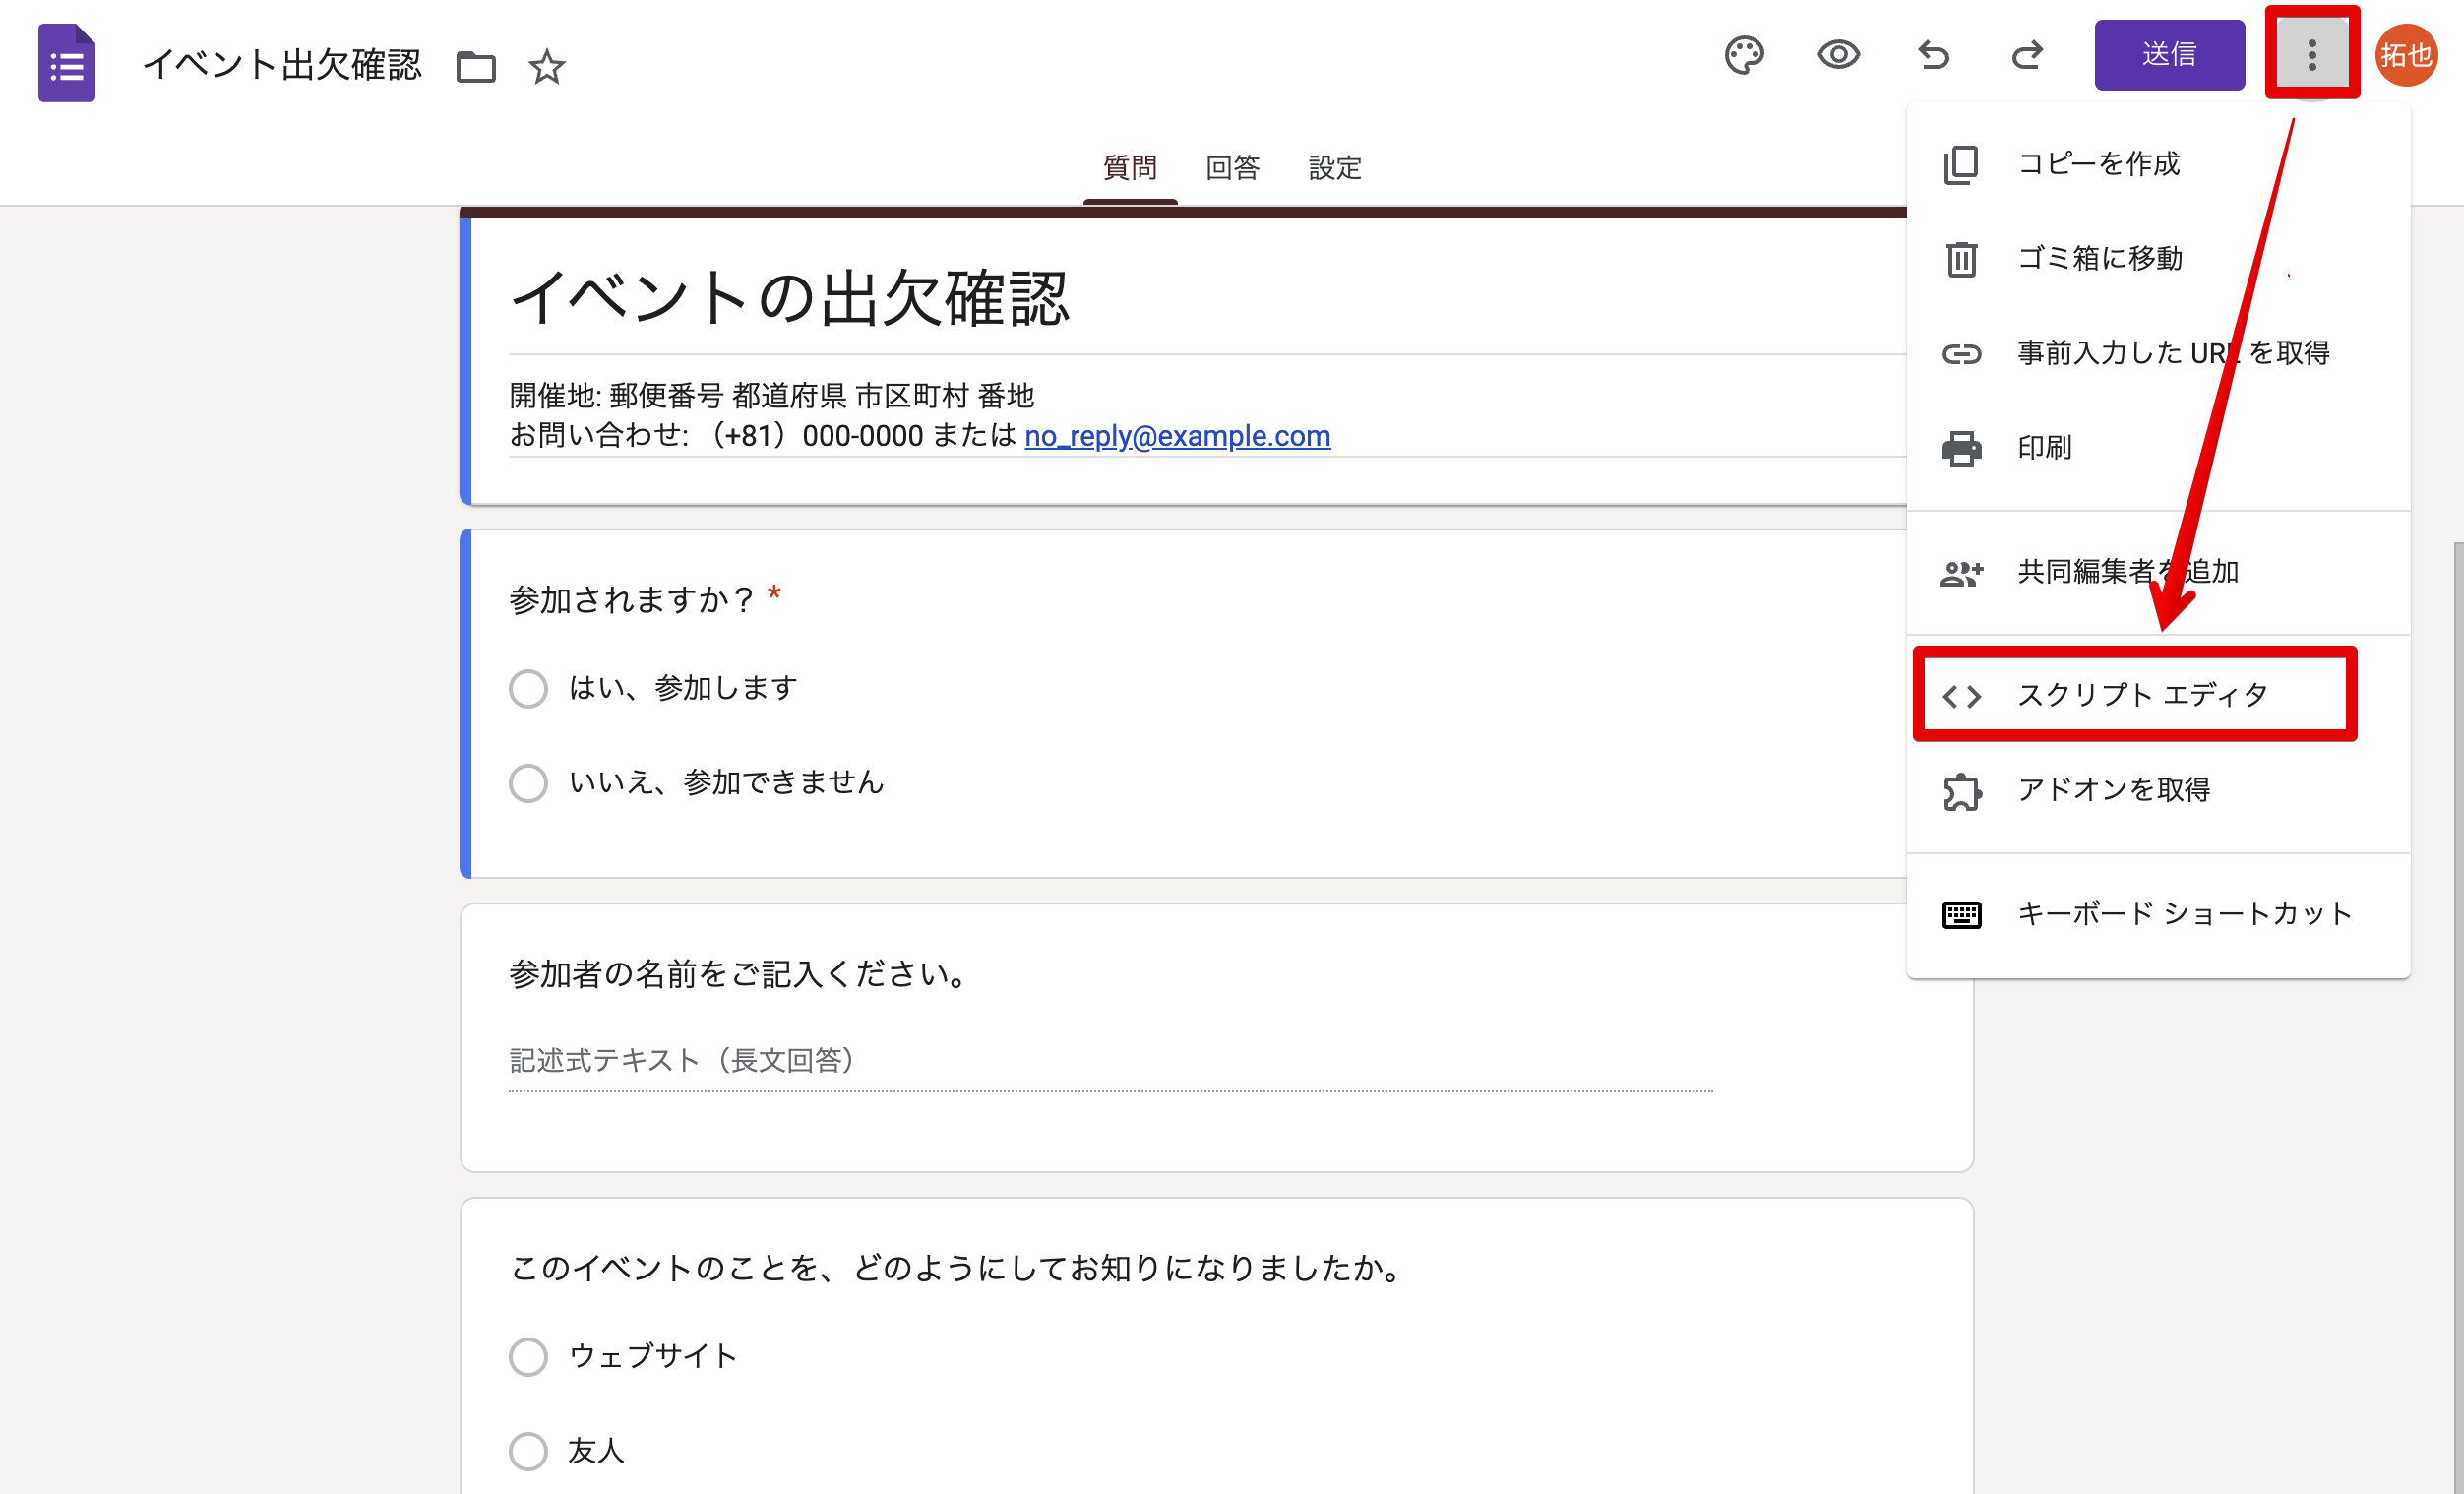This screenshot has width=2464, height=1494.
Task: Redo the last change
Action: tap(2026, 55)
